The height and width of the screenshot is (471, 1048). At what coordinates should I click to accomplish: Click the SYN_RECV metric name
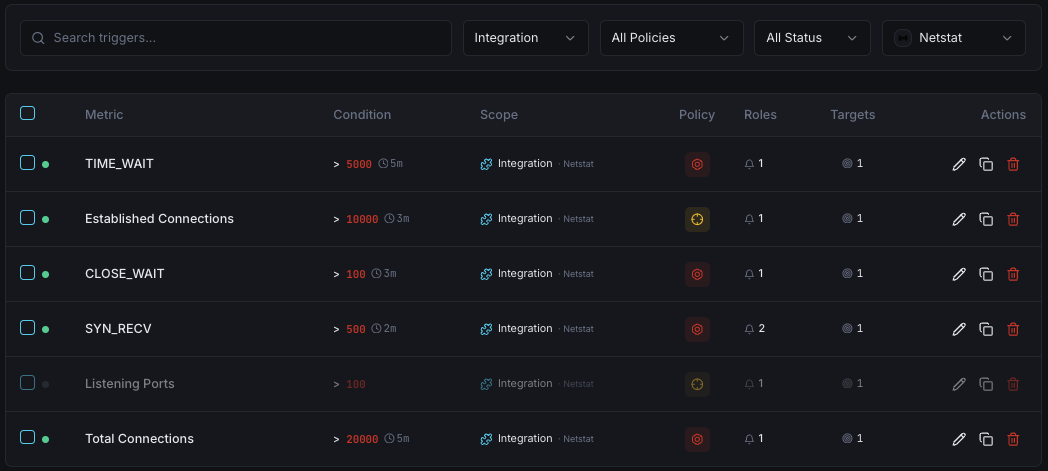(118, 329)
